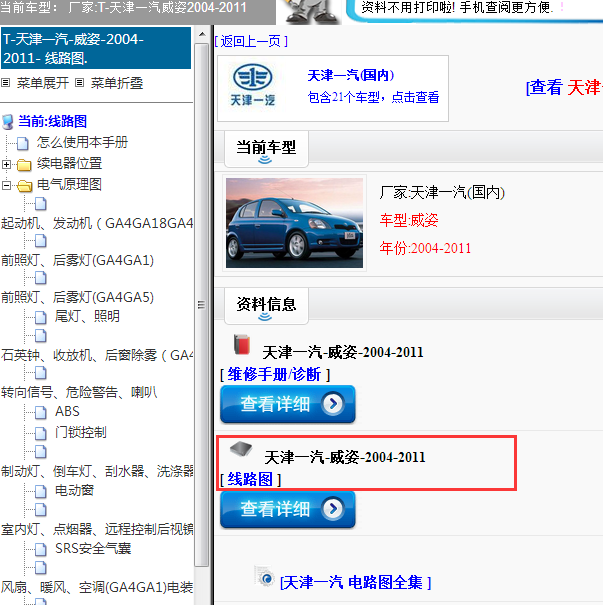The image size is (603, 605).
Task: Click the sidebar vertical scrollbar thumb
Action: [x=202, y=305]
